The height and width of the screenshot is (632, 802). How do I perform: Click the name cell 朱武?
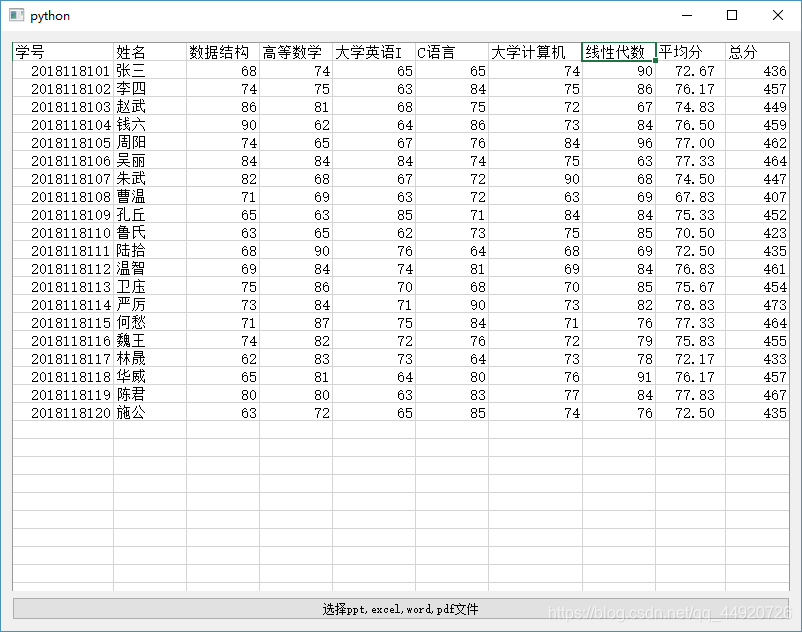coord(150,178)
